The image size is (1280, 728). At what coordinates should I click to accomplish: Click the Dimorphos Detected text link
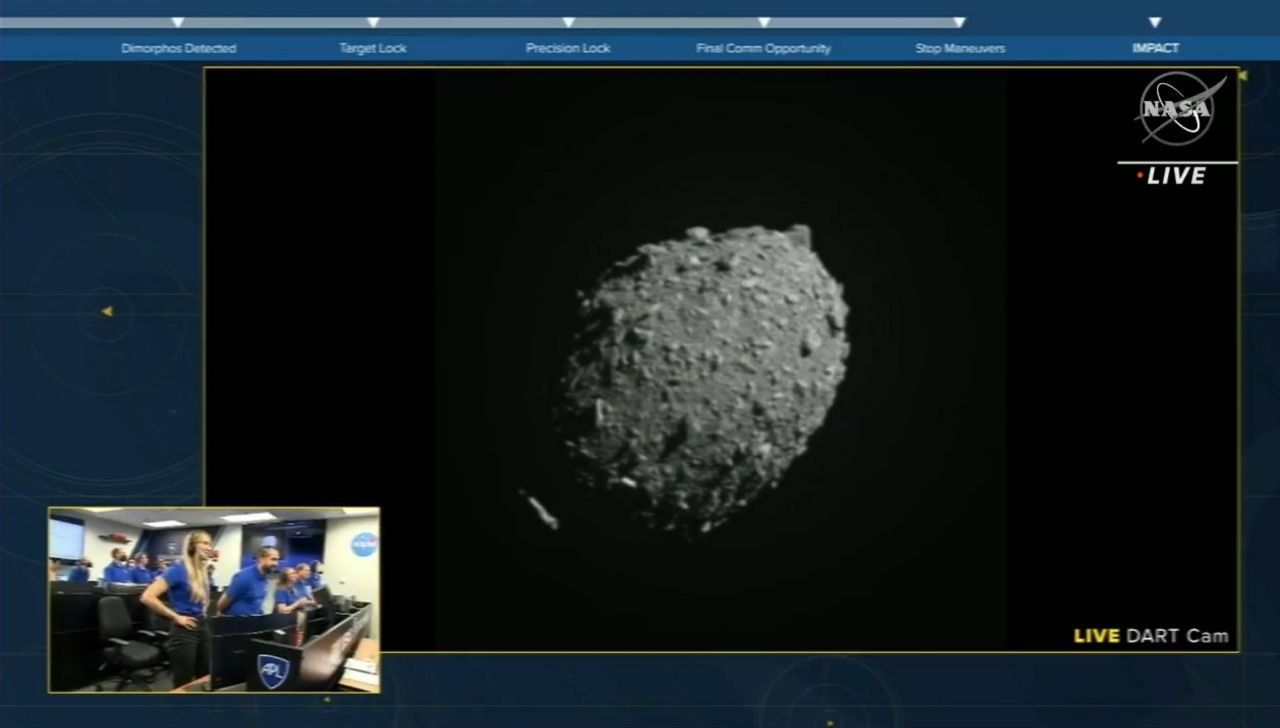pos(178,47)
